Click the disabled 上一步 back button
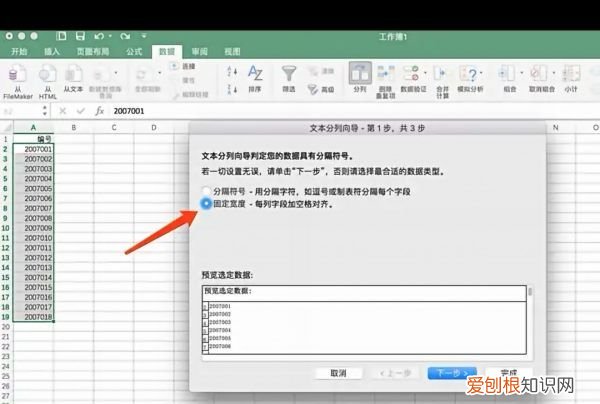 395,373
